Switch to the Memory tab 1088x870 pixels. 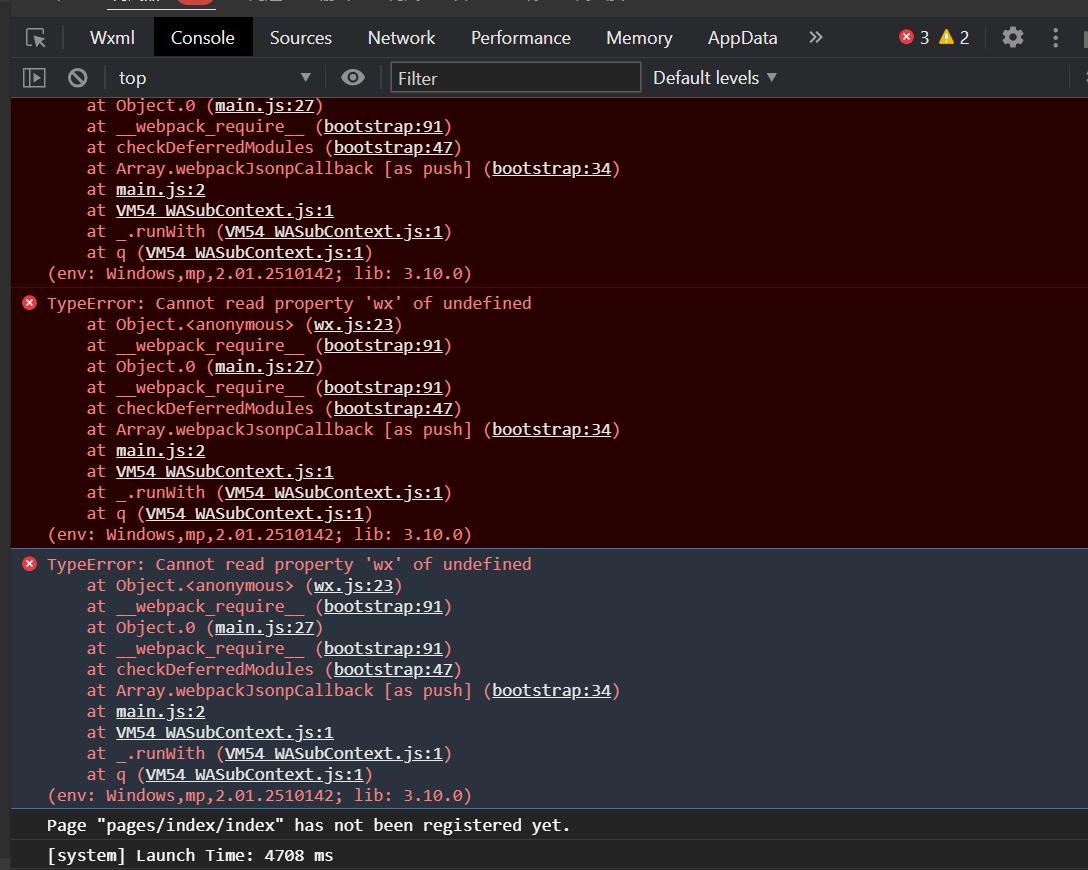[639, 38]
